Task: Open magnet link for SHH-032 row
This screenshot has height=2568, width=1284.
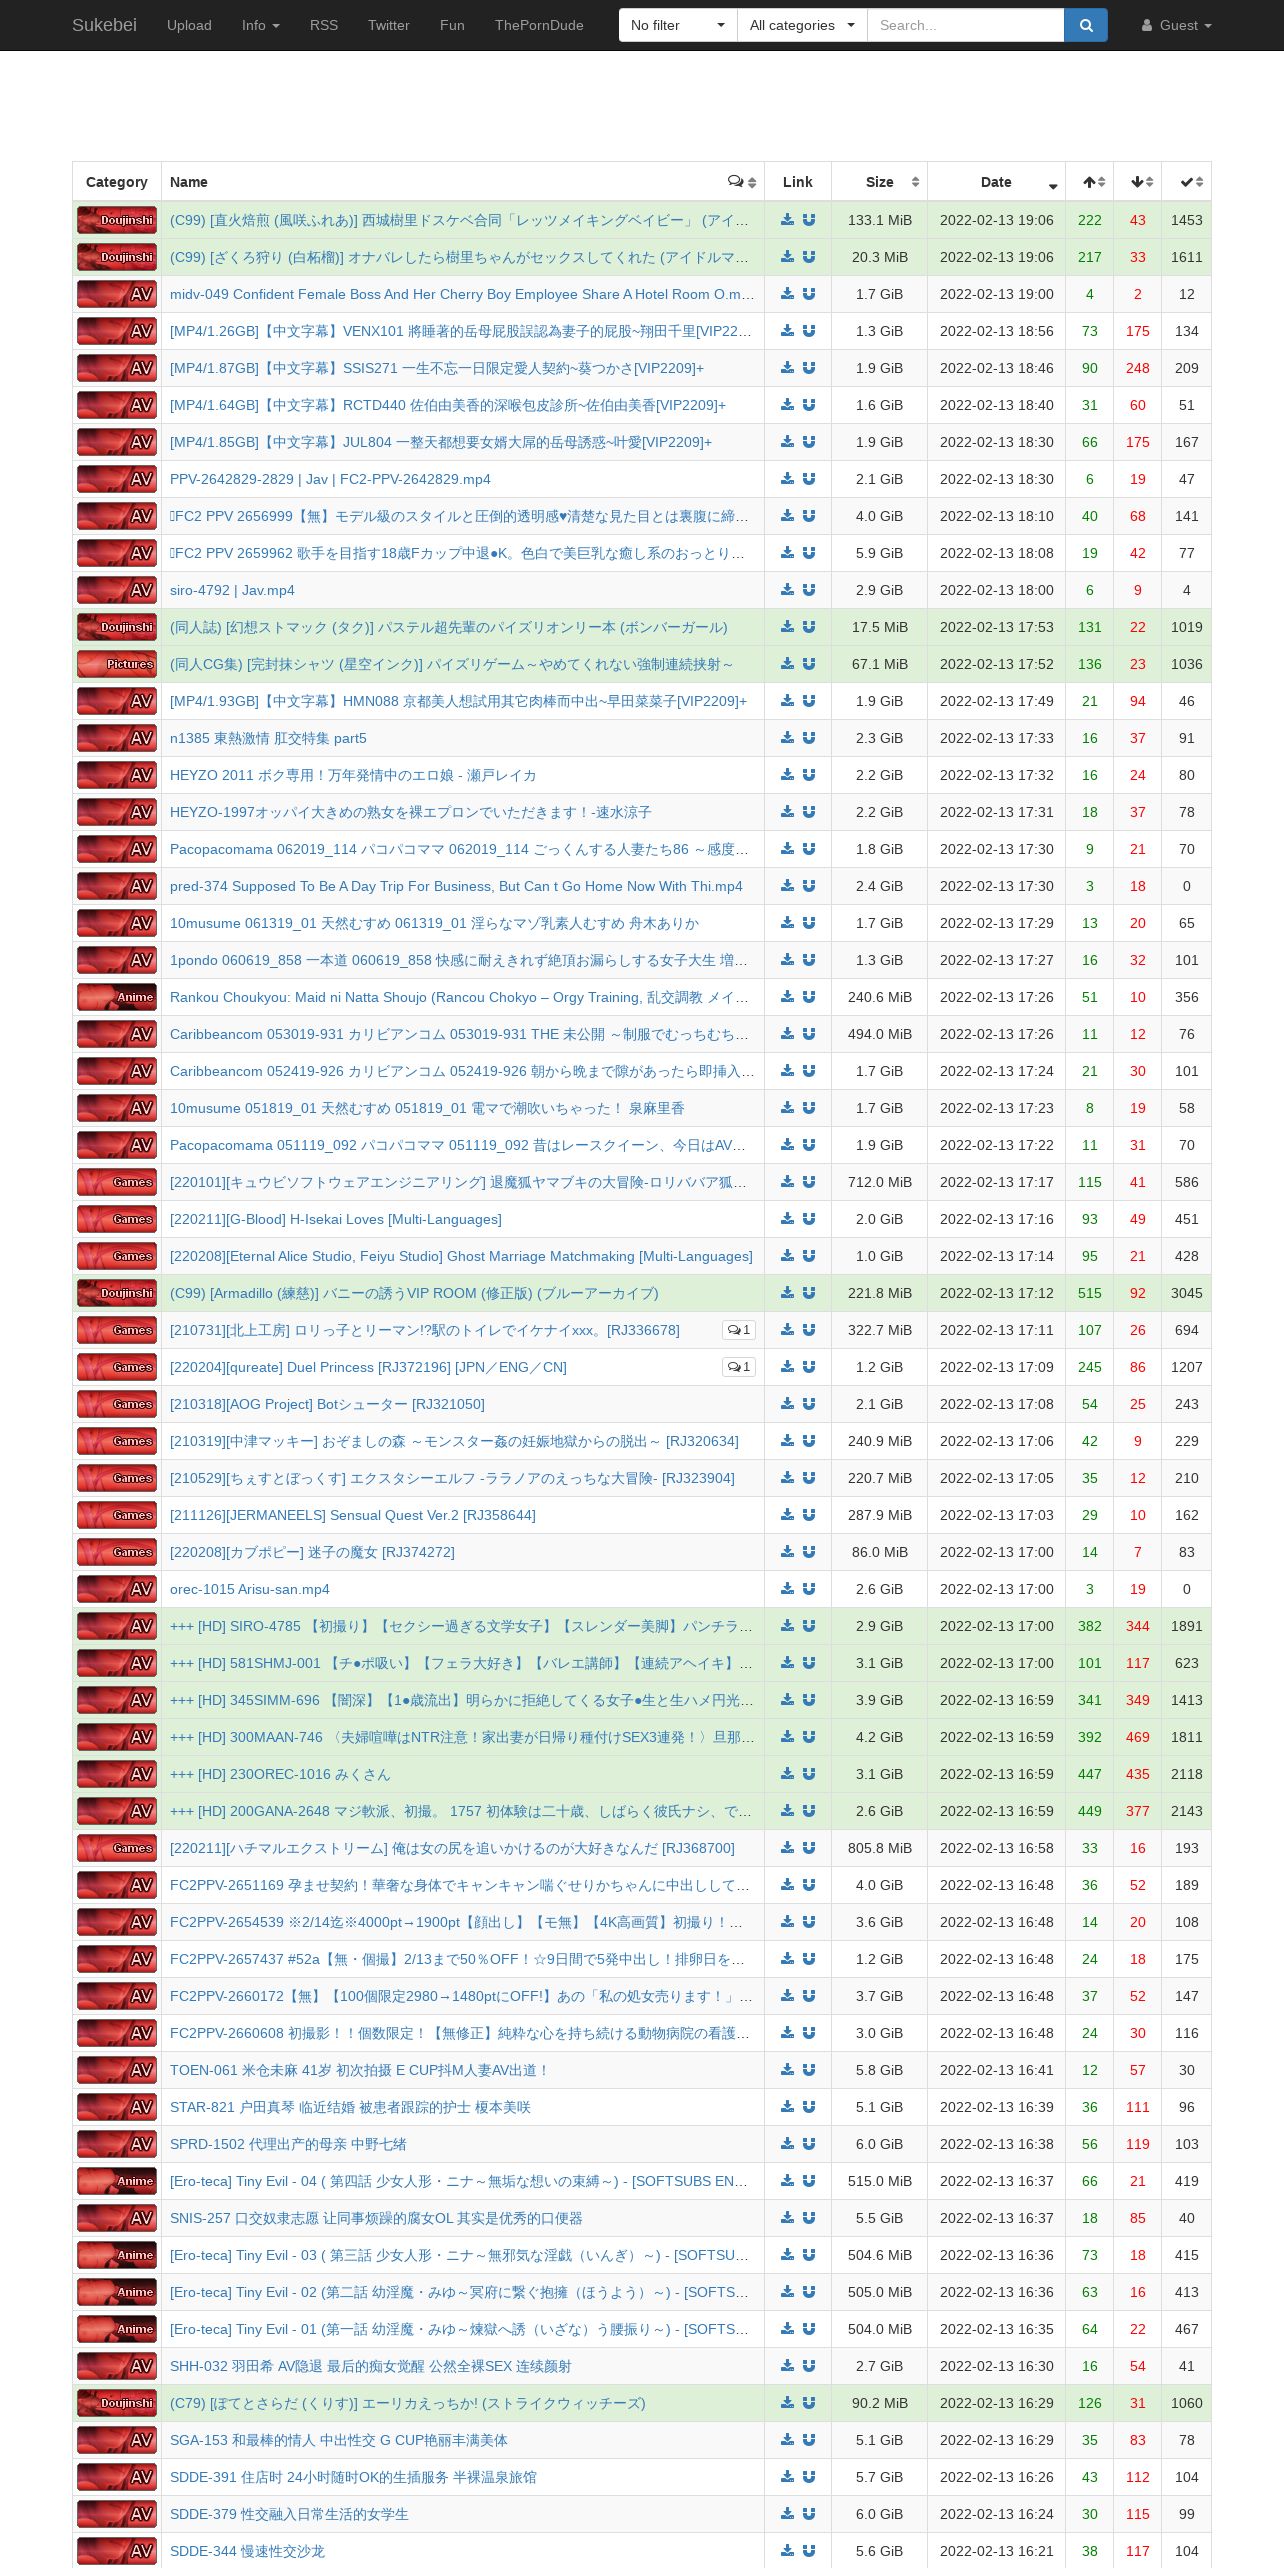Action: tap(809, 2366)
